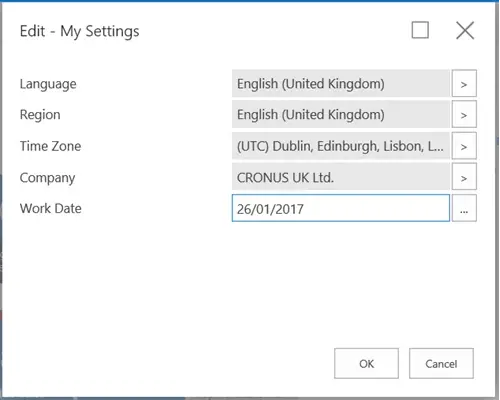Click the (UTC) Dublin, Edinburgh time zone field
The image size is (500, 400).
(x=341, y=146)
